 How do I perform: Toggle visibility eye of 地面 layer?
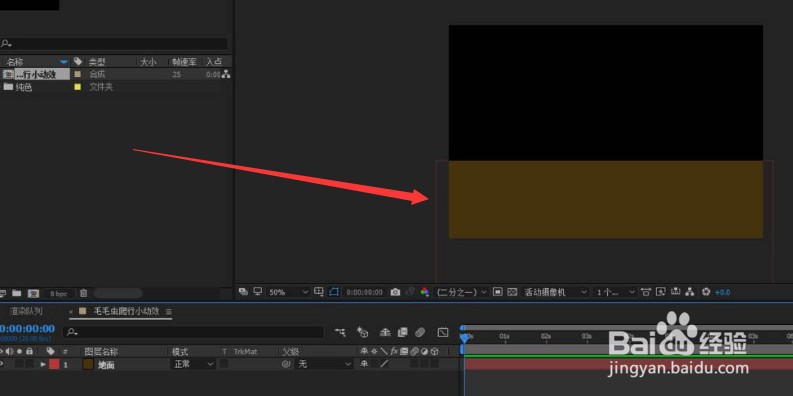pyautogui.click(x=2, y=364)
